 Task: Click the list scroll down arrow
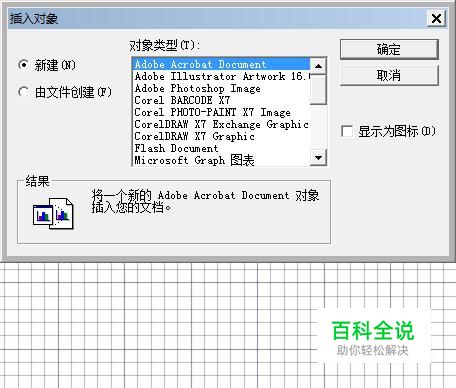coord(318,157)
